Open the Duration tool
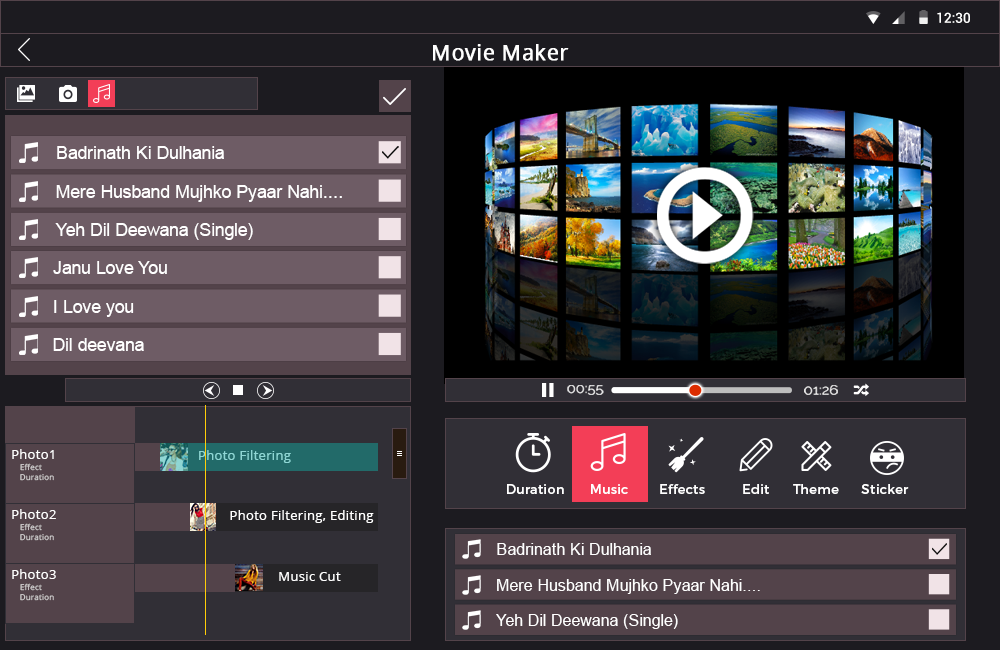The height and width of the screenshot is (650, 1000). 534,464
